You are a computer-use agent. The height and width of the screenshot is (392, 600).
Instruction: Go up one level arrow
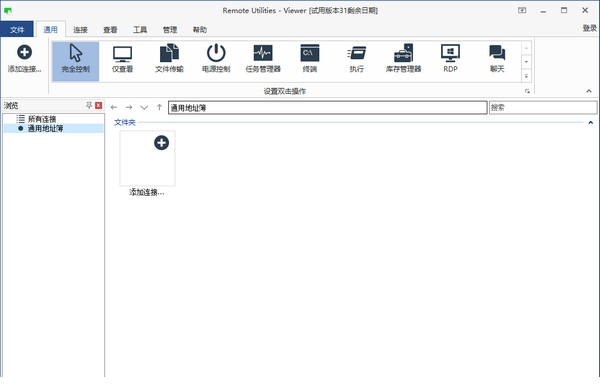(159, 108)
